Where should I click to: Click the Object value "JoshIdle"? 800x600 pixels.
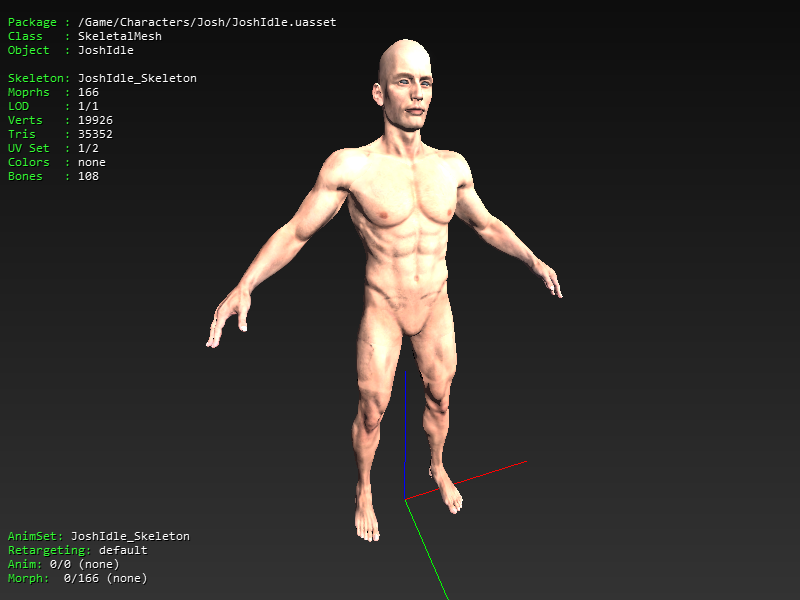pyautogui.click(x=106, y=50)
